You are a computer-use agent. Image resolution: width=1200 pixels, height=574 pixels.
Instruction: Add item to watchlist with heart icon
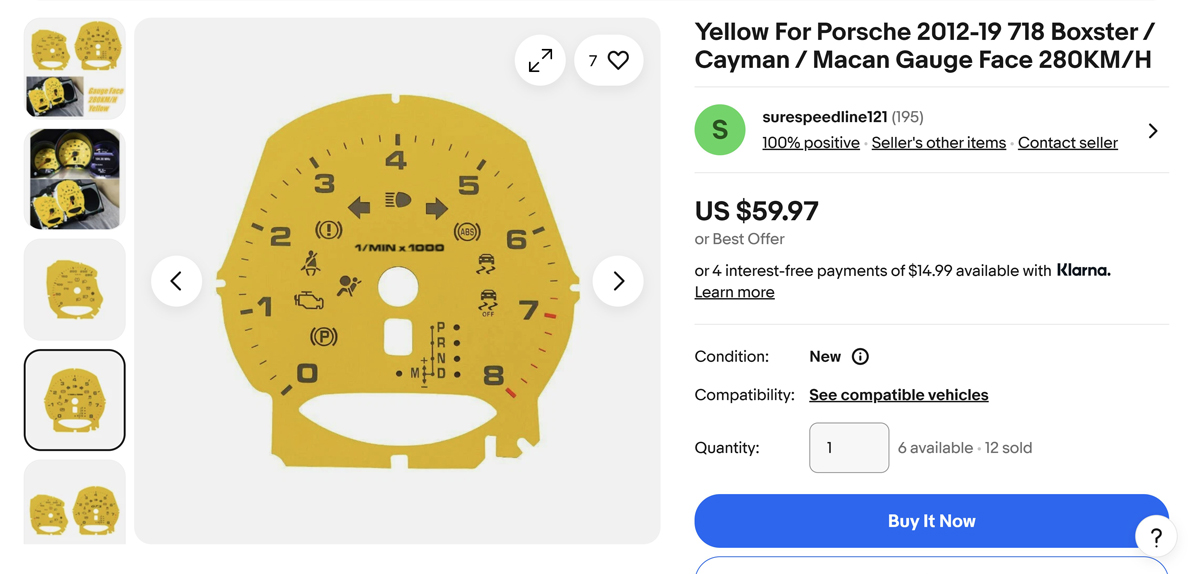click(x=609, y=61)
